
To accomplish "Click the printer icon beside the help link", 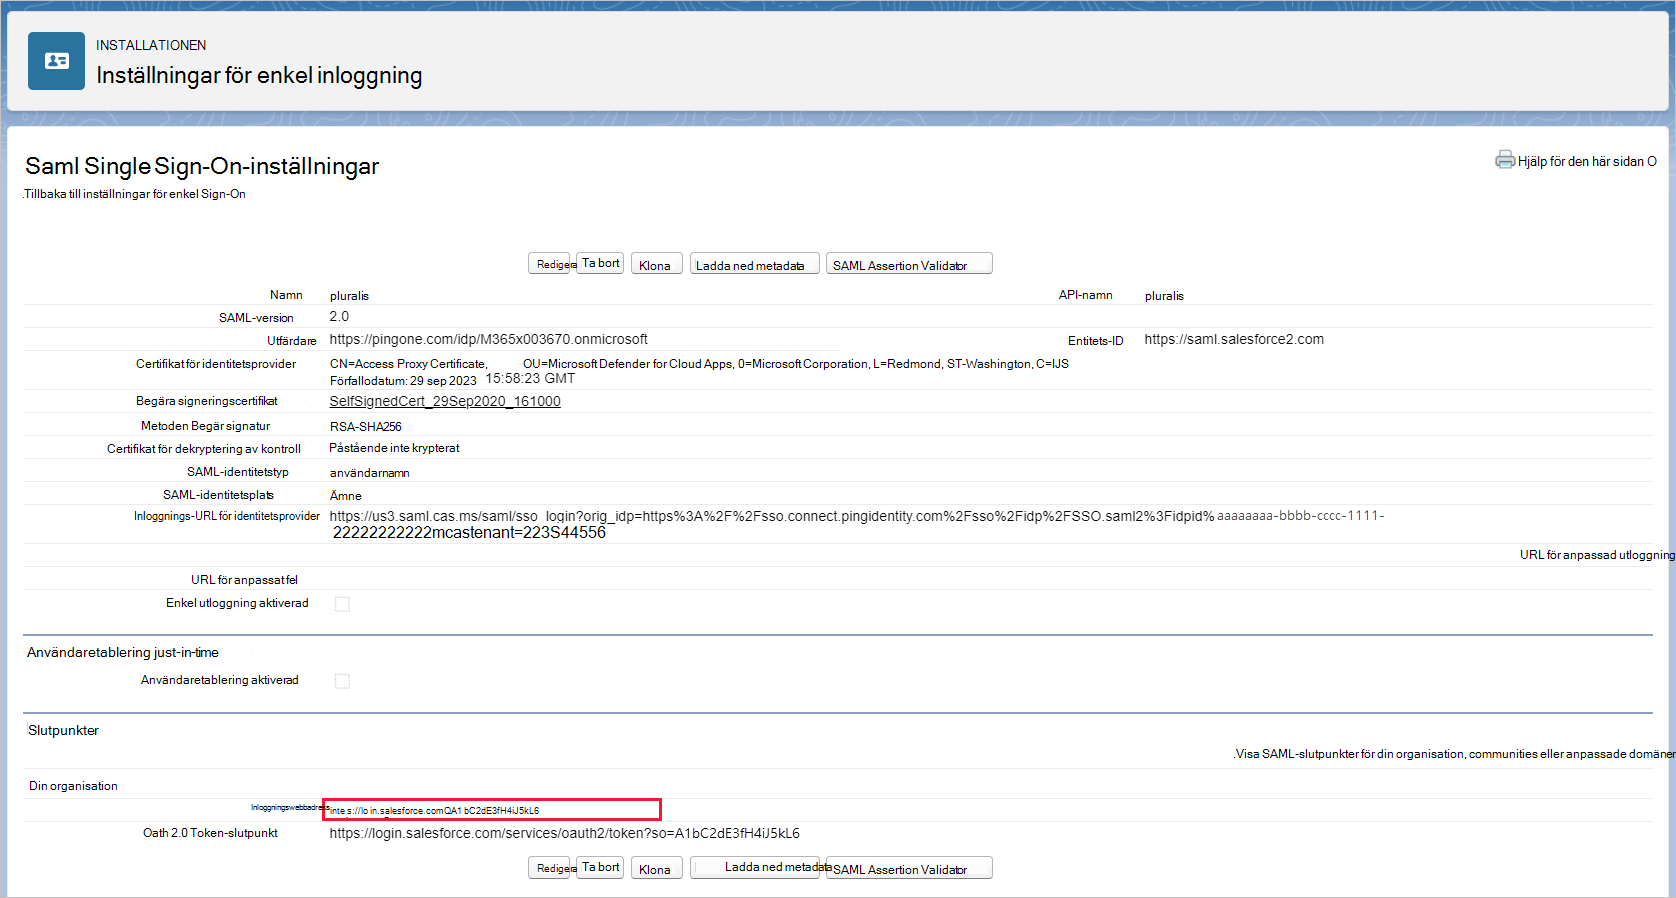I will pos(1505,160).
